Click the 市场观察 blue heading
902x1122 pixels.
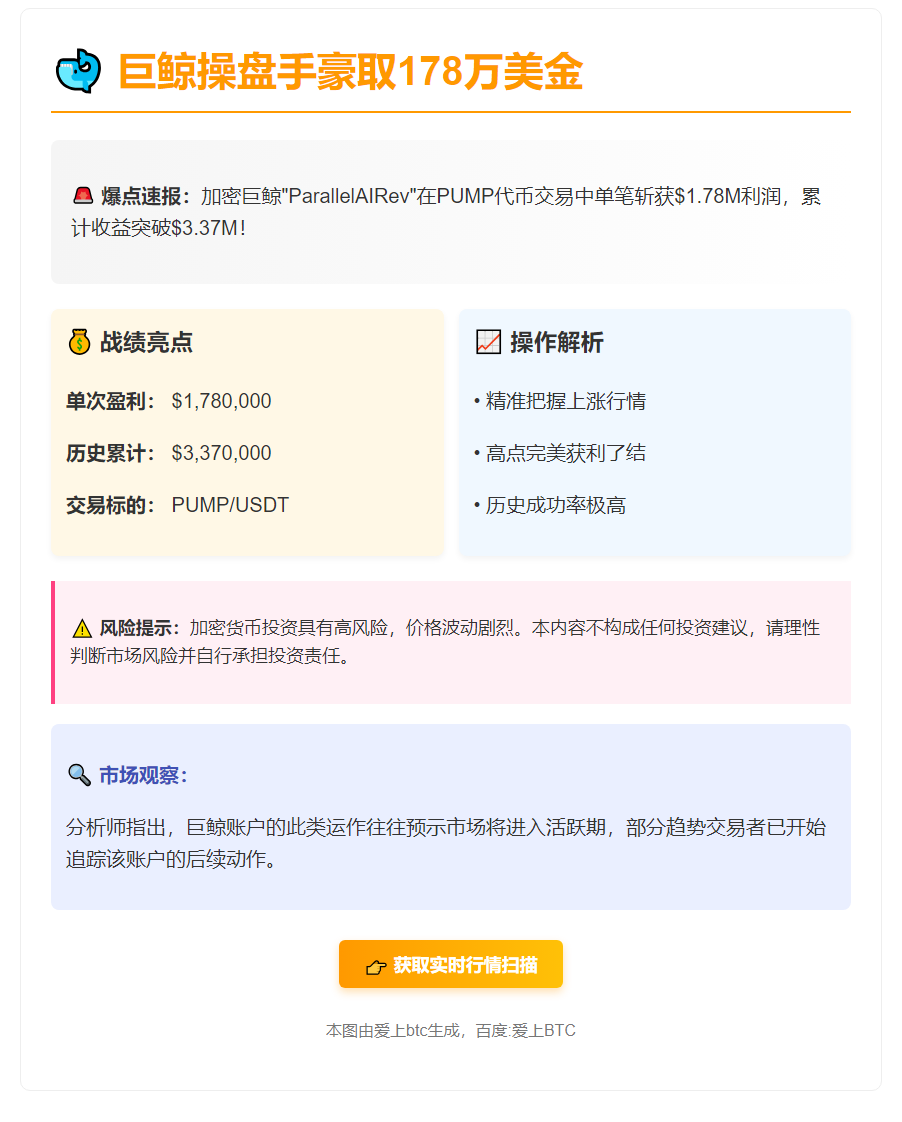click(x=143, y=775)
